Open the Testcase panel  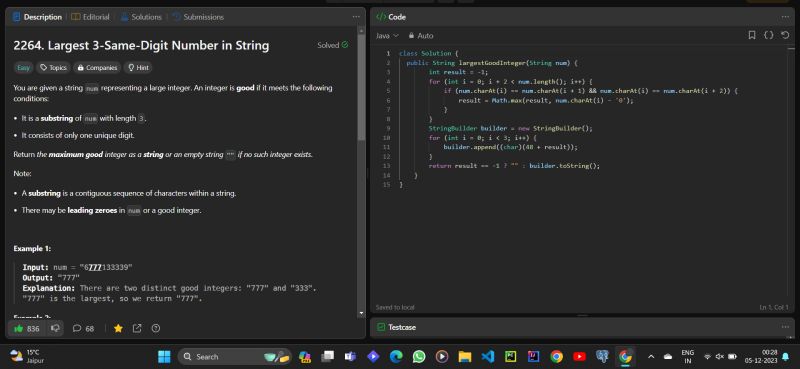396,327
